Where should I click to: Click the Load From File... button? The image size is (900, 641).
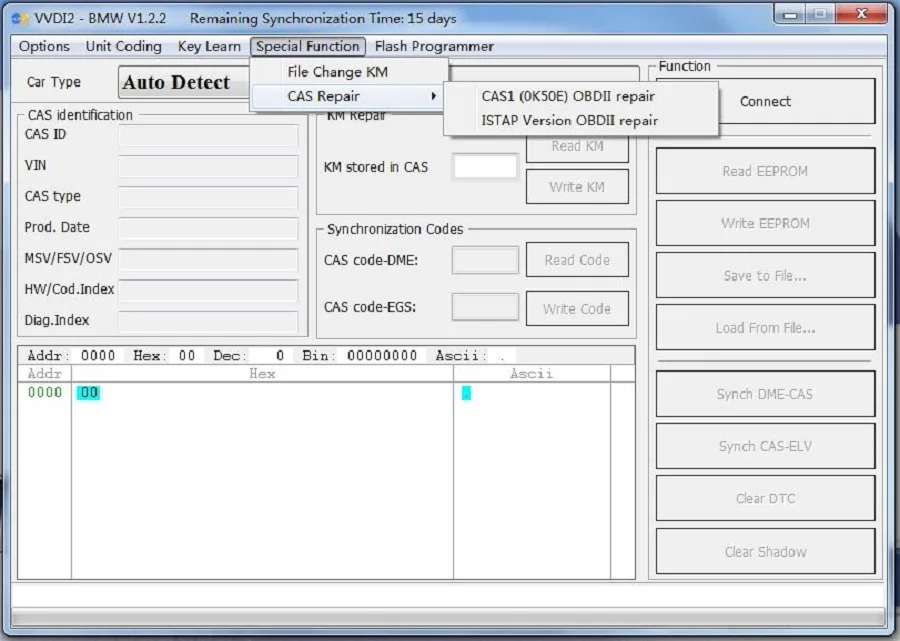tap(765, 328)
